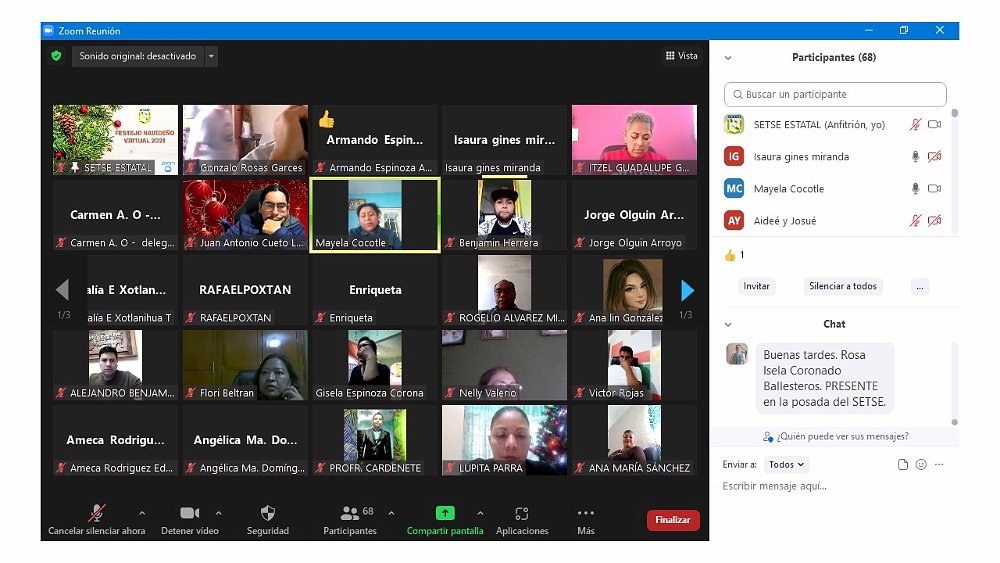Click the file attachment icon in chat
Viewport: 1000px width, 563px height.
[903, 465]
